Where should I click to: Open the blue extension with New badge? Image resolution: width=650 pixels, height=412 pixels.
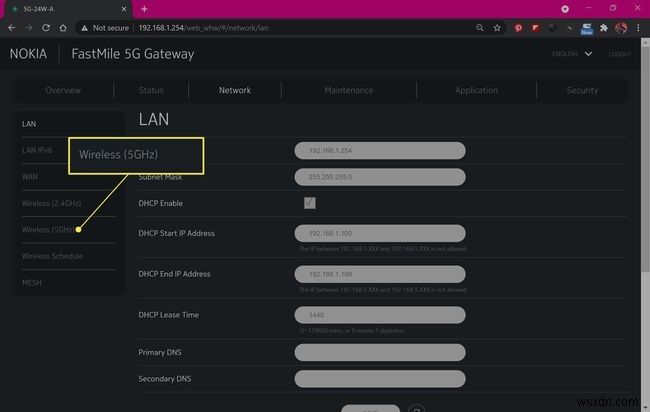tap(587, 29)
